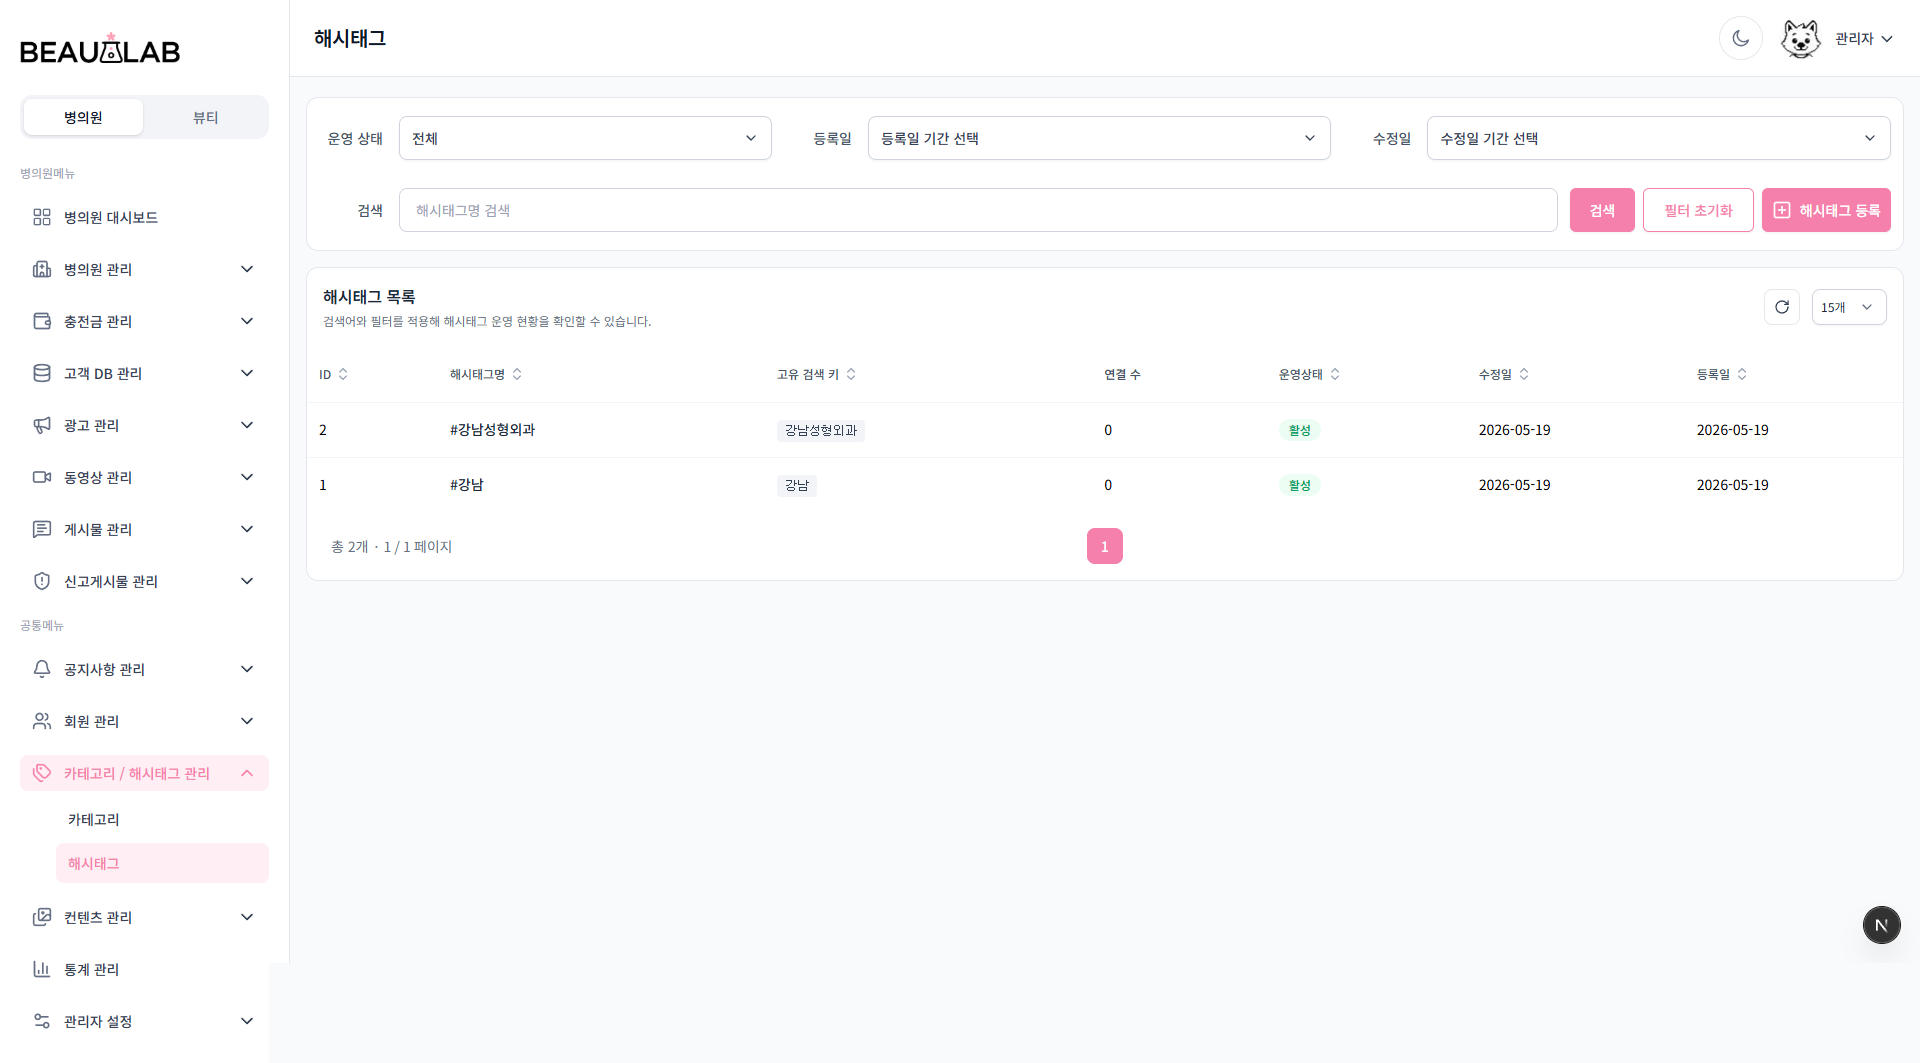The height and width of the screenshot is (1063, 1920).
Task: Click the 회원 관리 users icon
Action: (x=42, y=721)
